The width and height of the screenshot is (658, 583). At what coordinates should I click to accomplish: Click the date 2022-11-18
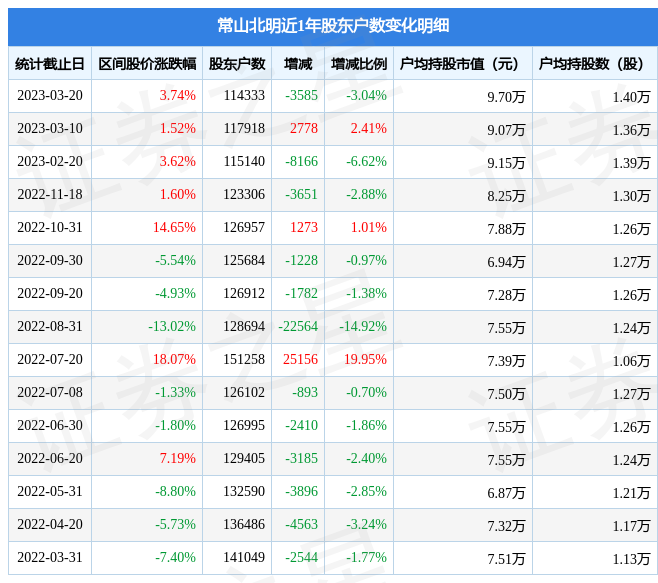[50, 194]
